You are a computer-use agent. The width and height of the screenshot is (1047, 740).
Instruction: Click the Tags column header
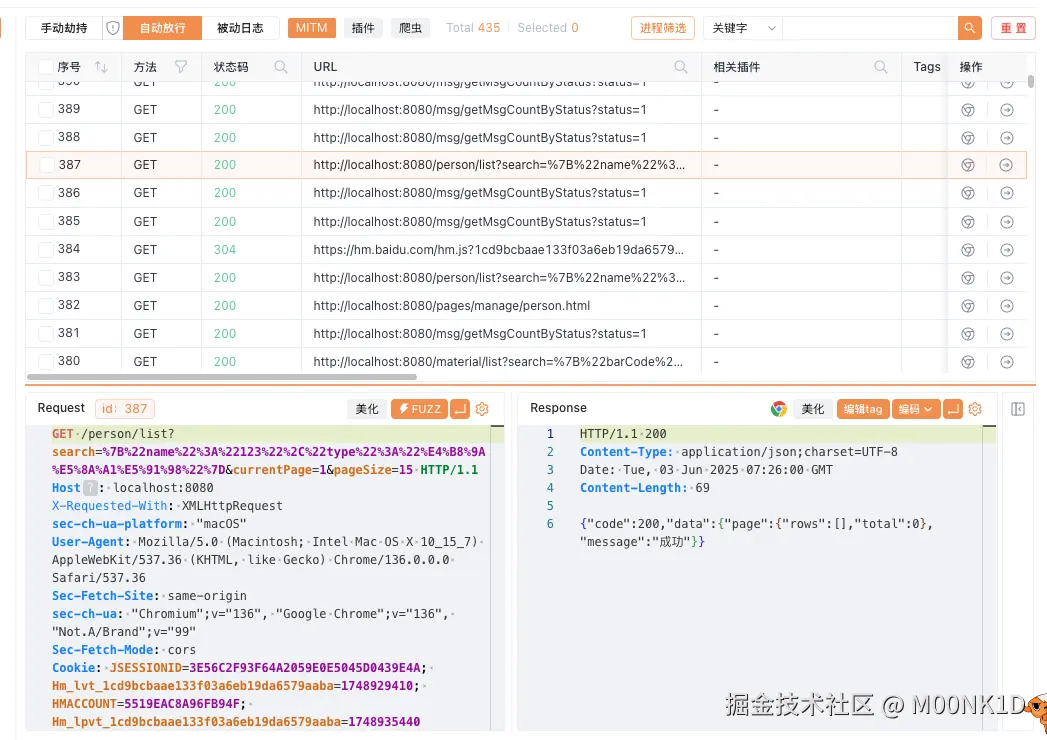point(926,67)
